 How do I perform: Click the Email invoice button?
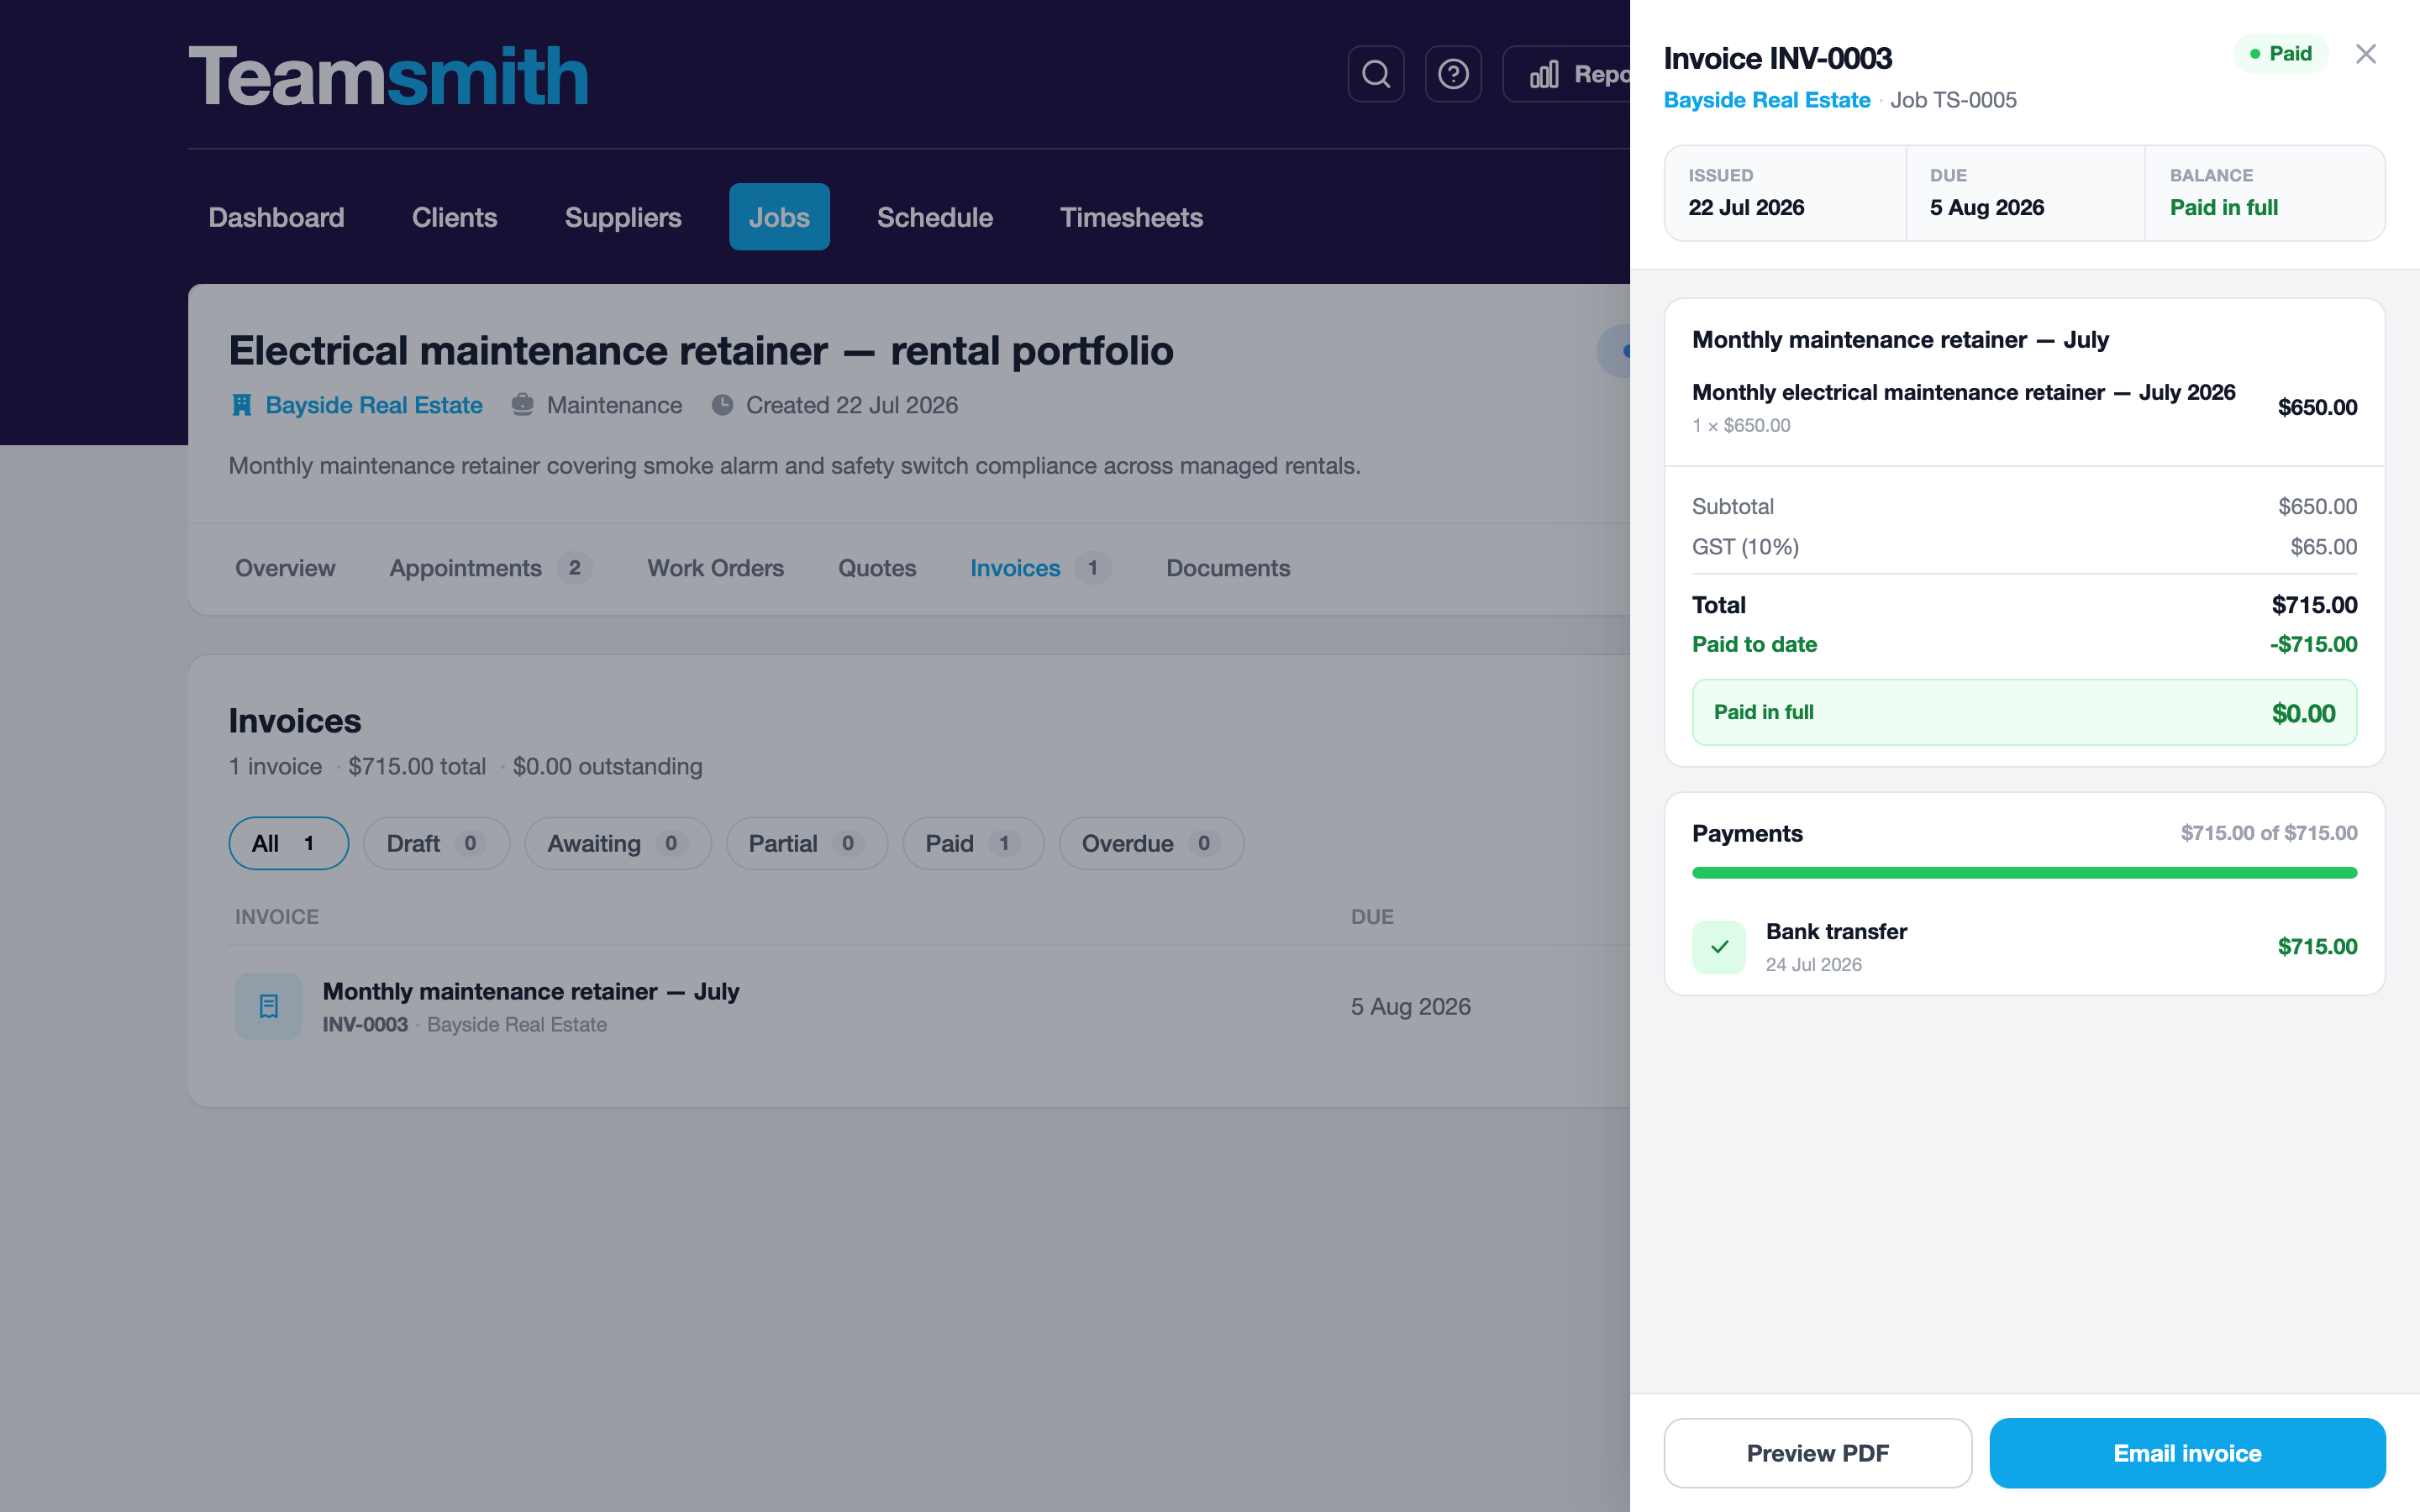tap(2187, 1453)
